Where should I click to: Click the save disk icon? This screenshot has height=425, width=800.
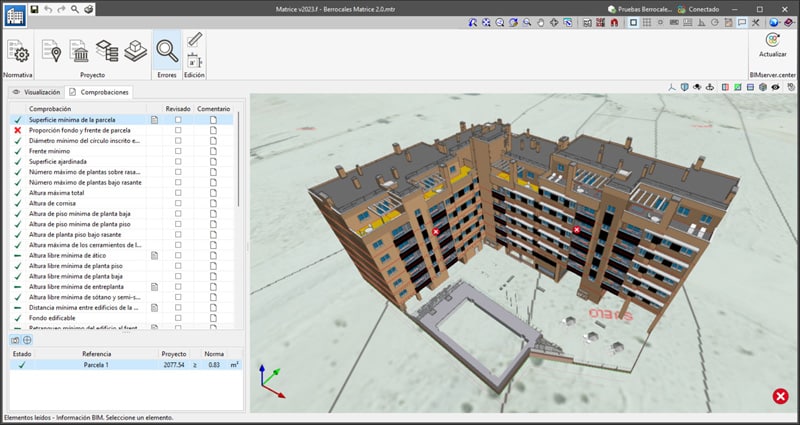click(34, 8)
